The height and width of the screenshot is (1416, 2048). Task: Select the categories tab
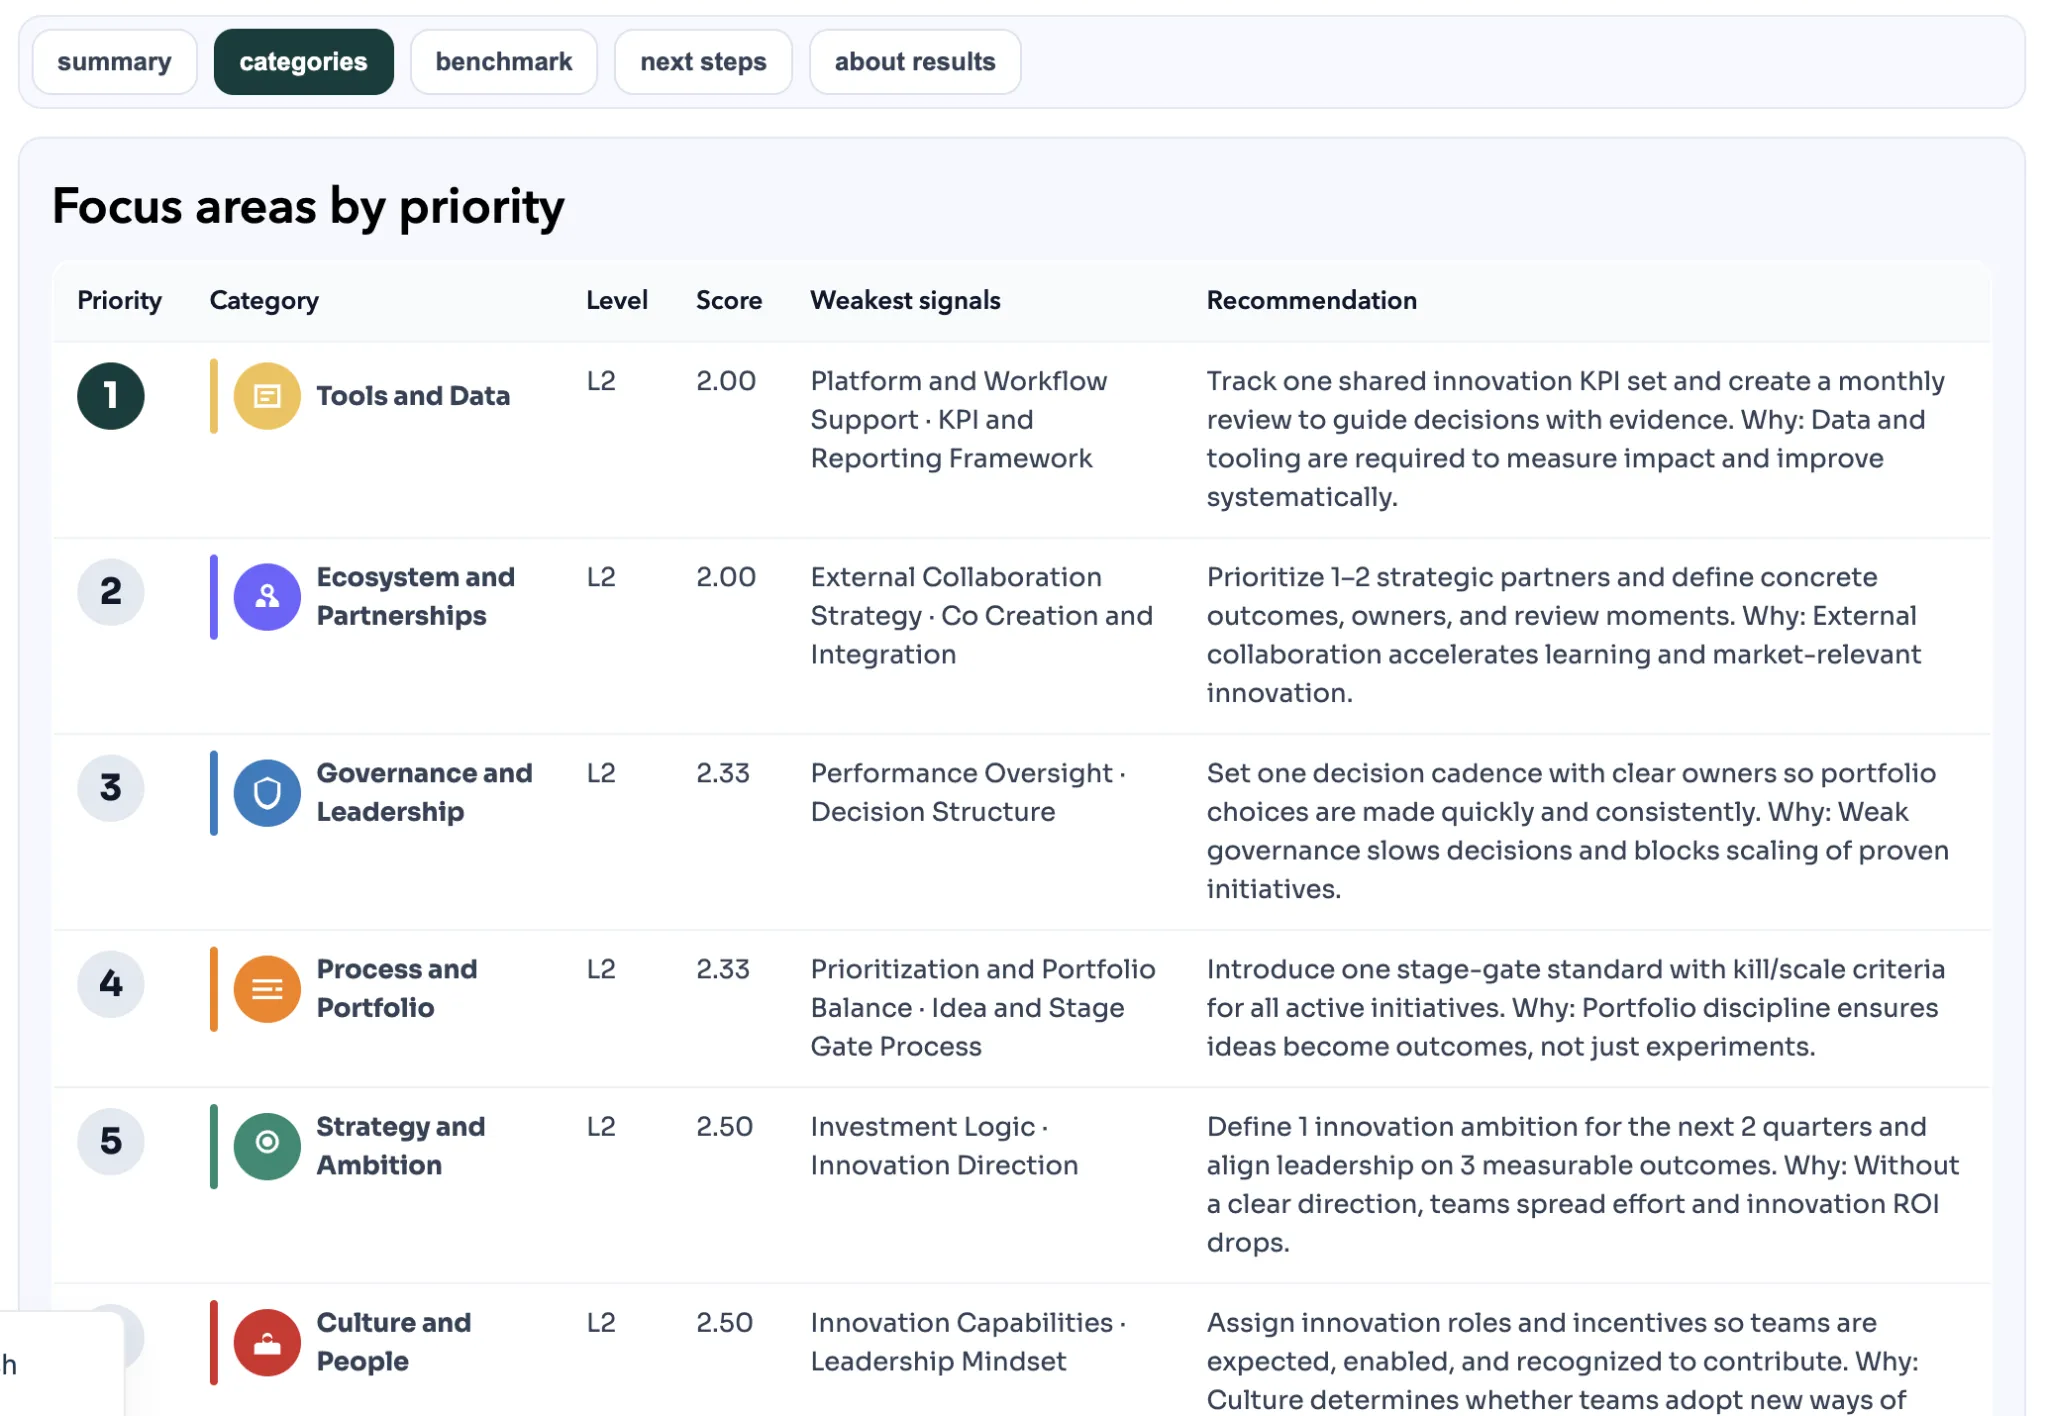pos(303,62)
